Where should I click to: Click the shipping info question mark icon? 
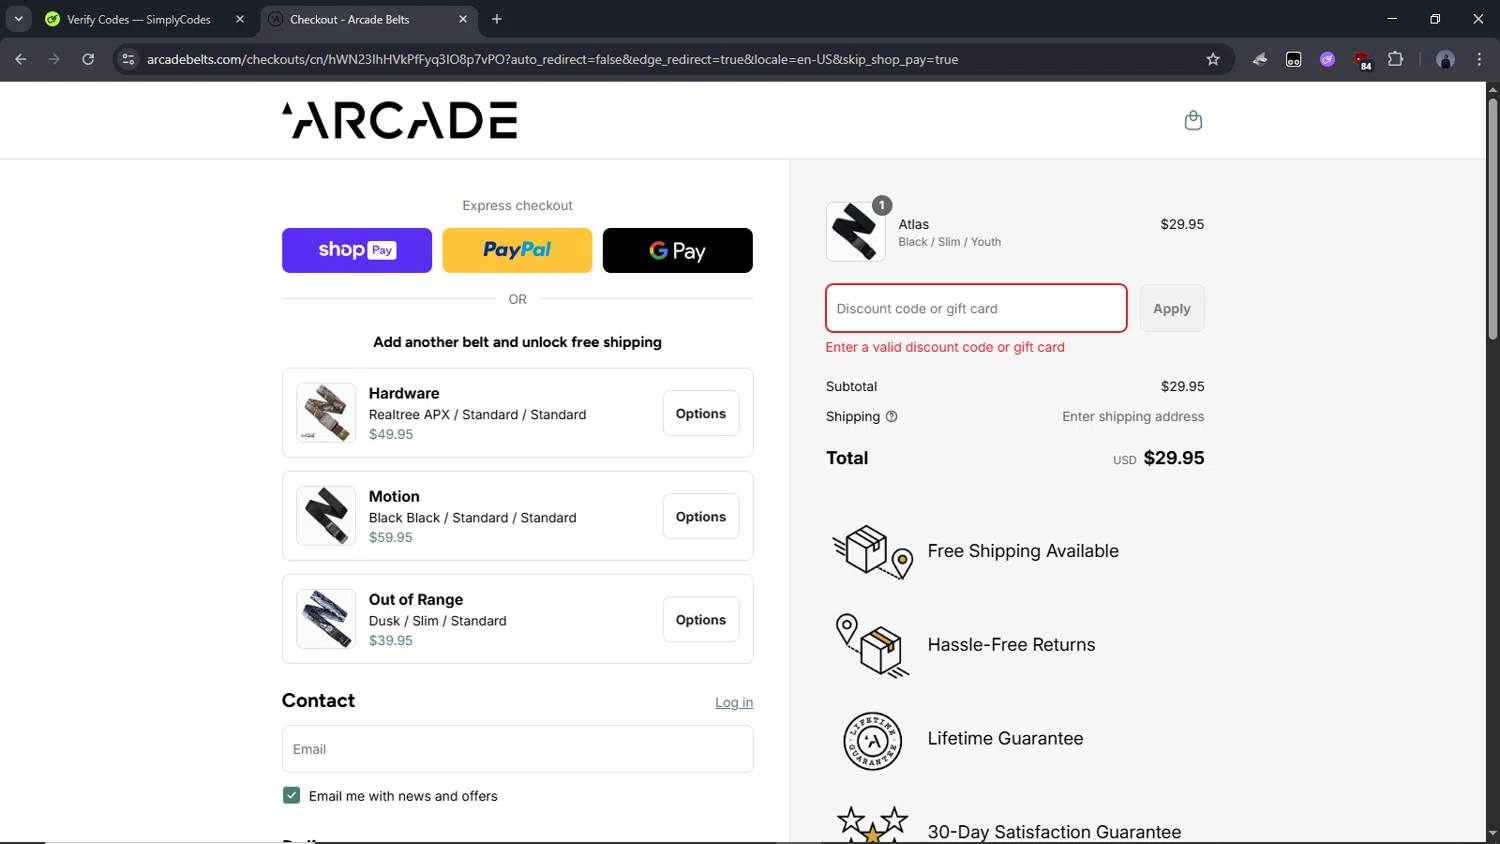[892, 417]
